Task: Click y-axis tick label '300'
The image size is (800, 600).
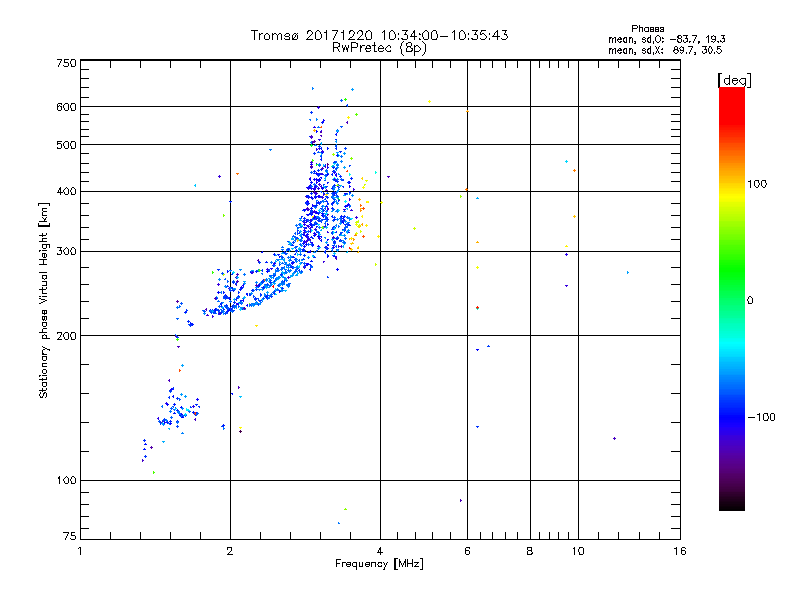Action: coord(66,251)
